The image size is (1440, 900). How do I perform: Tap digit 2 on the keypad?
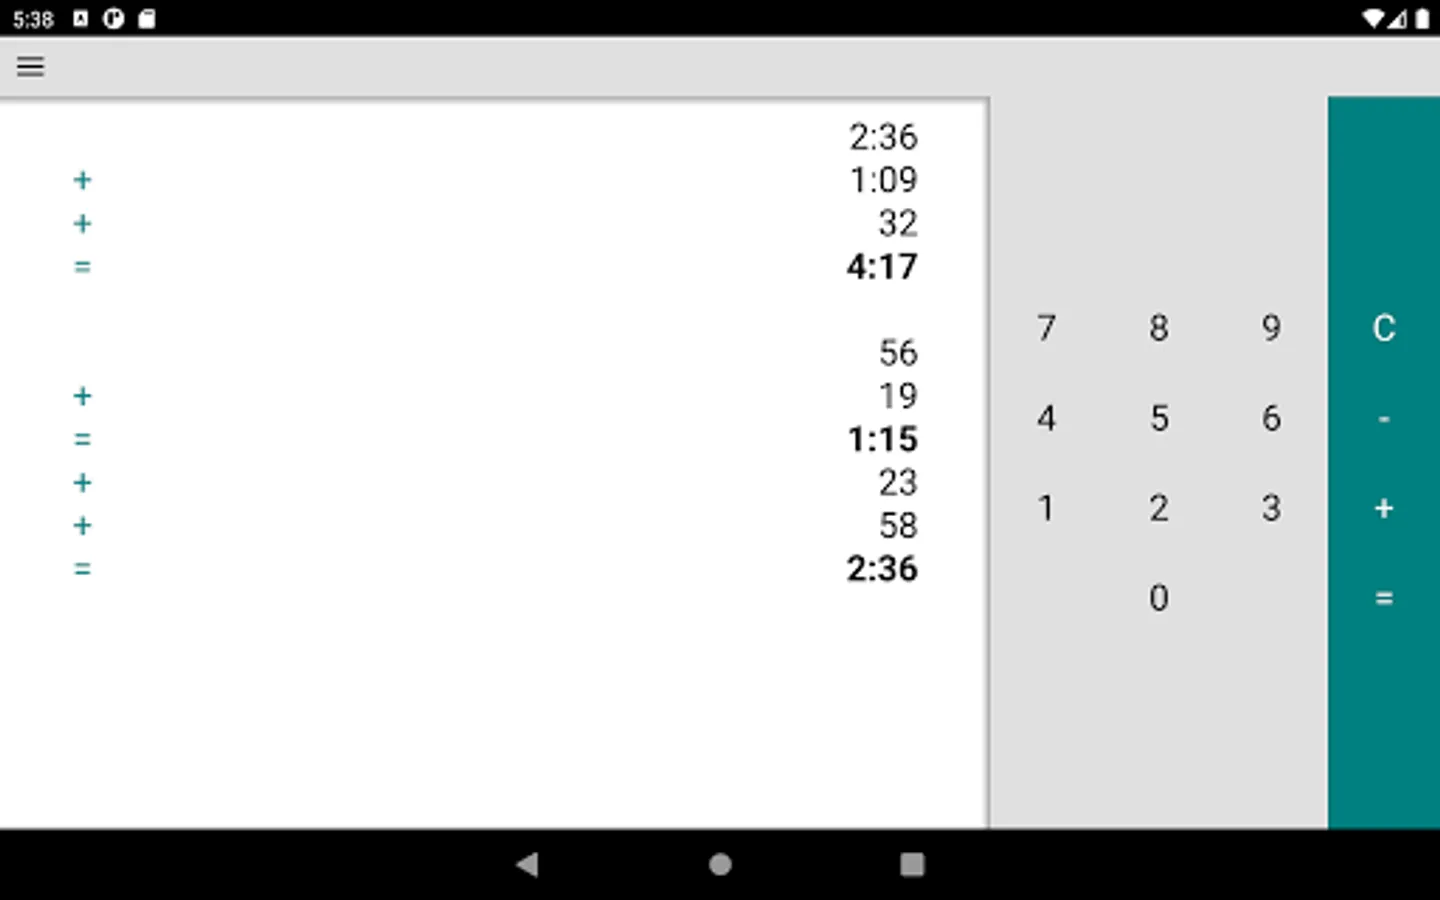[x=1159, y=508]
